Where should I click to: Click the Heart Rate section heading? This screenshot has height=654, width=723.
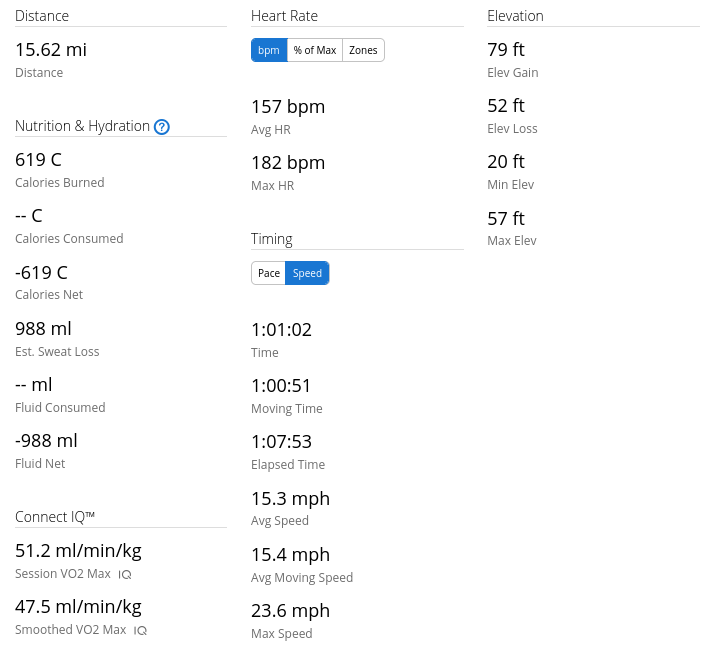tap(284, 16)
